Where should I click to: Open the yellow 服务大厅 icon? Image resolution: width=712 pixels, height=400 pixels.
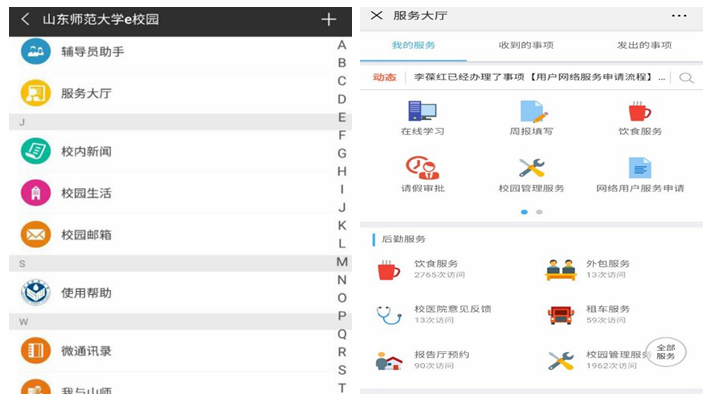pyautogui.click(x=35, y=93)
